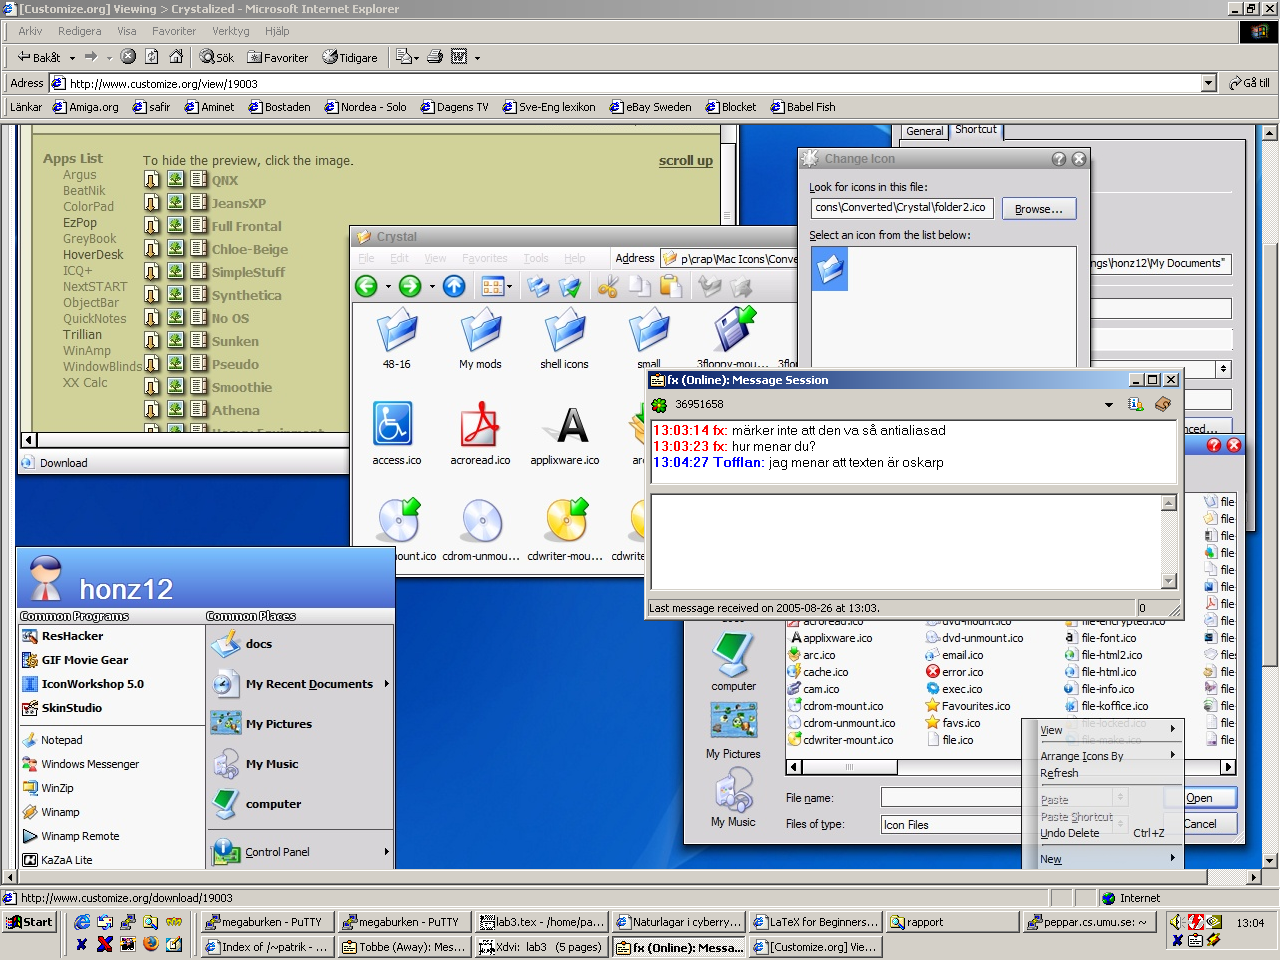
Task: Click the computer shortcut in the file dialog sidebar
Action: point(734,662)
